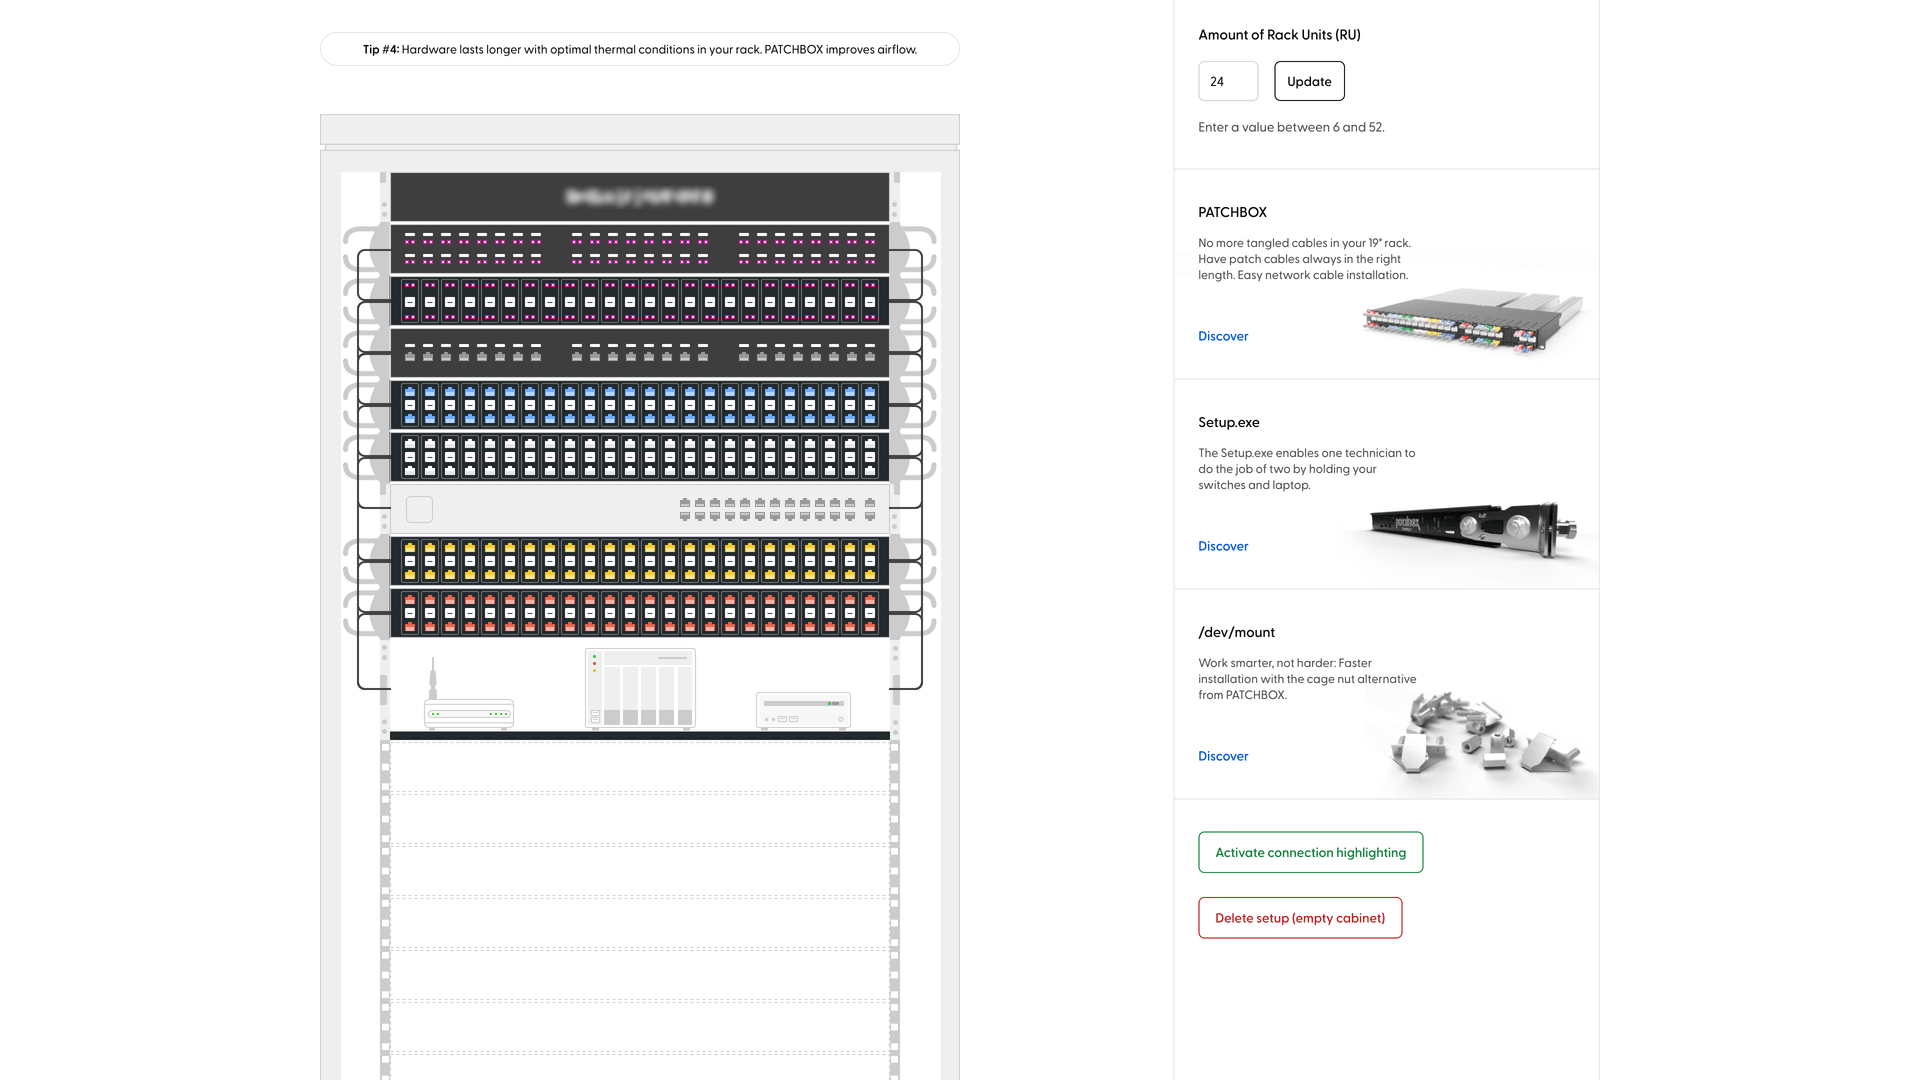Click the empty square slot on the gray panel
The image size is (1920, 1080).
tap(419, 509)
